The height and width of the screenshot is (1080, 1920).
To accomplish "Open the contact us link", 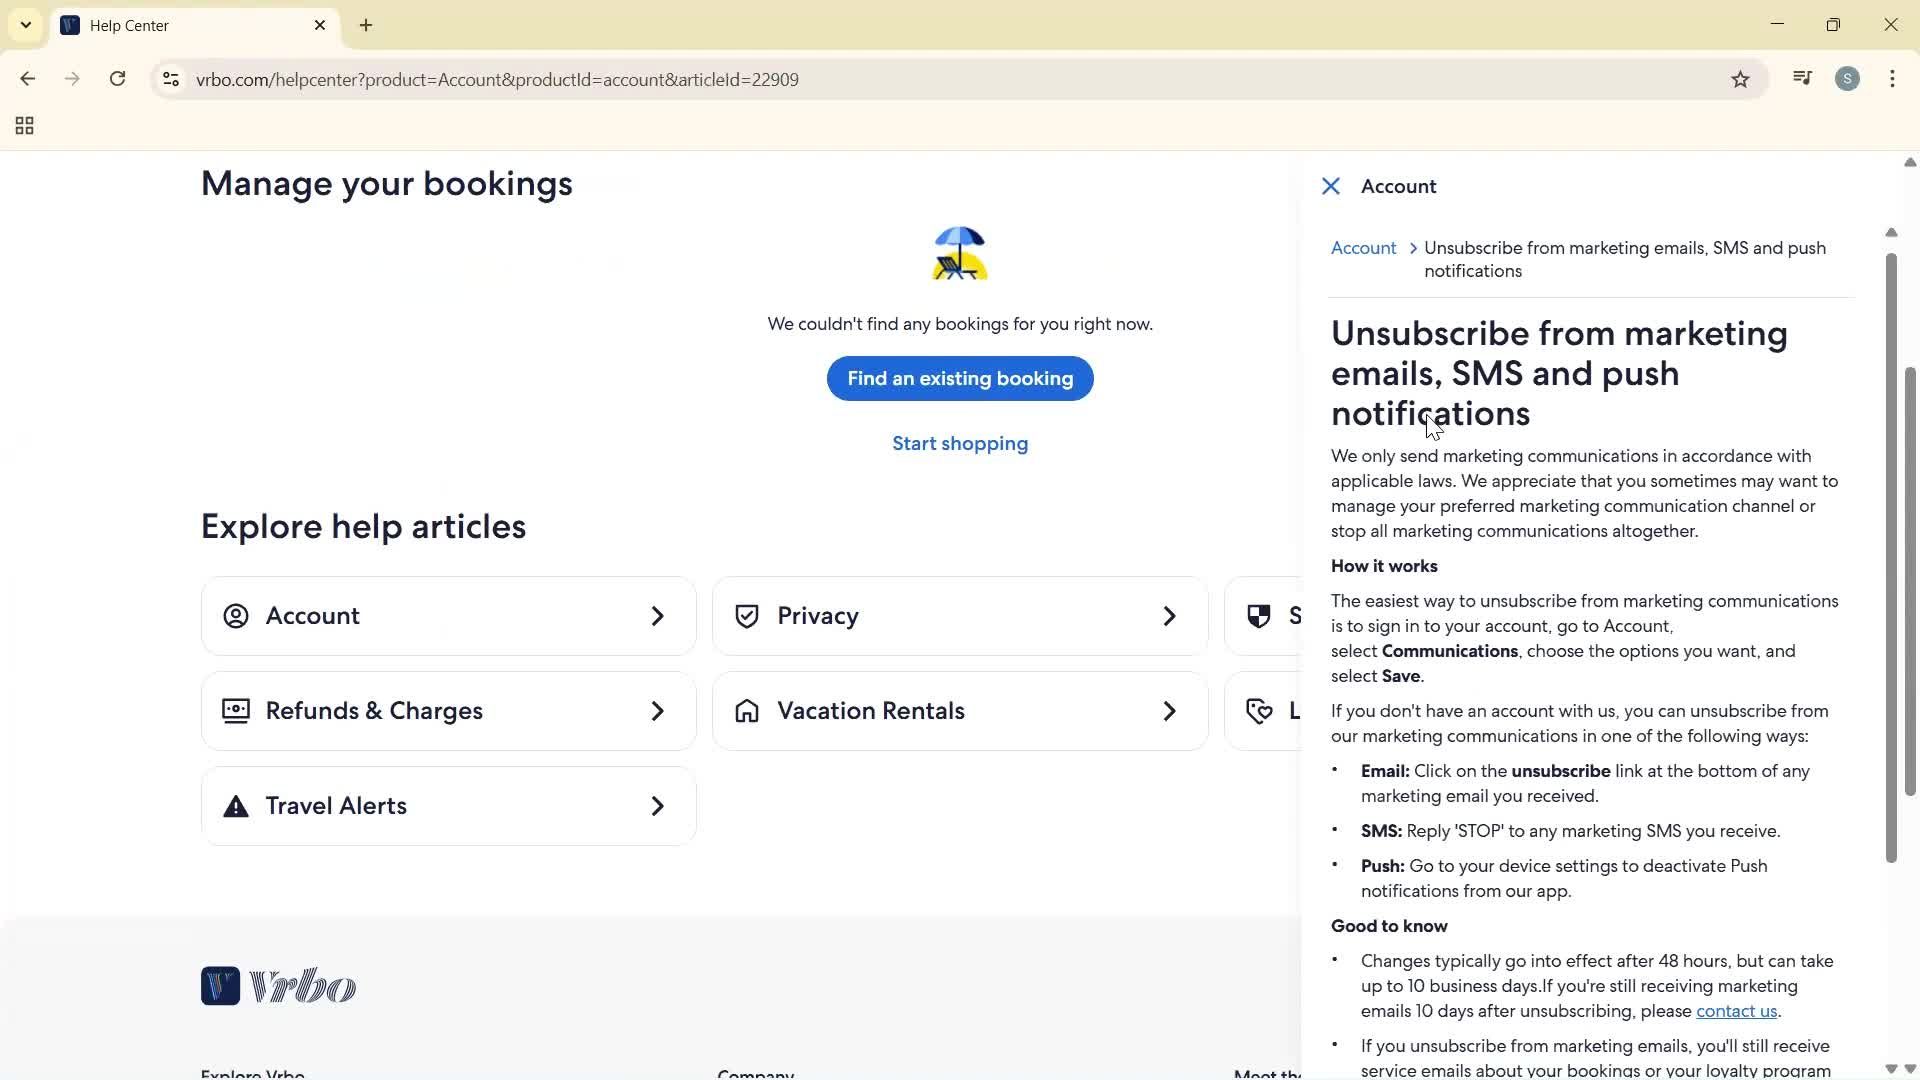I will (1735, 1011).
